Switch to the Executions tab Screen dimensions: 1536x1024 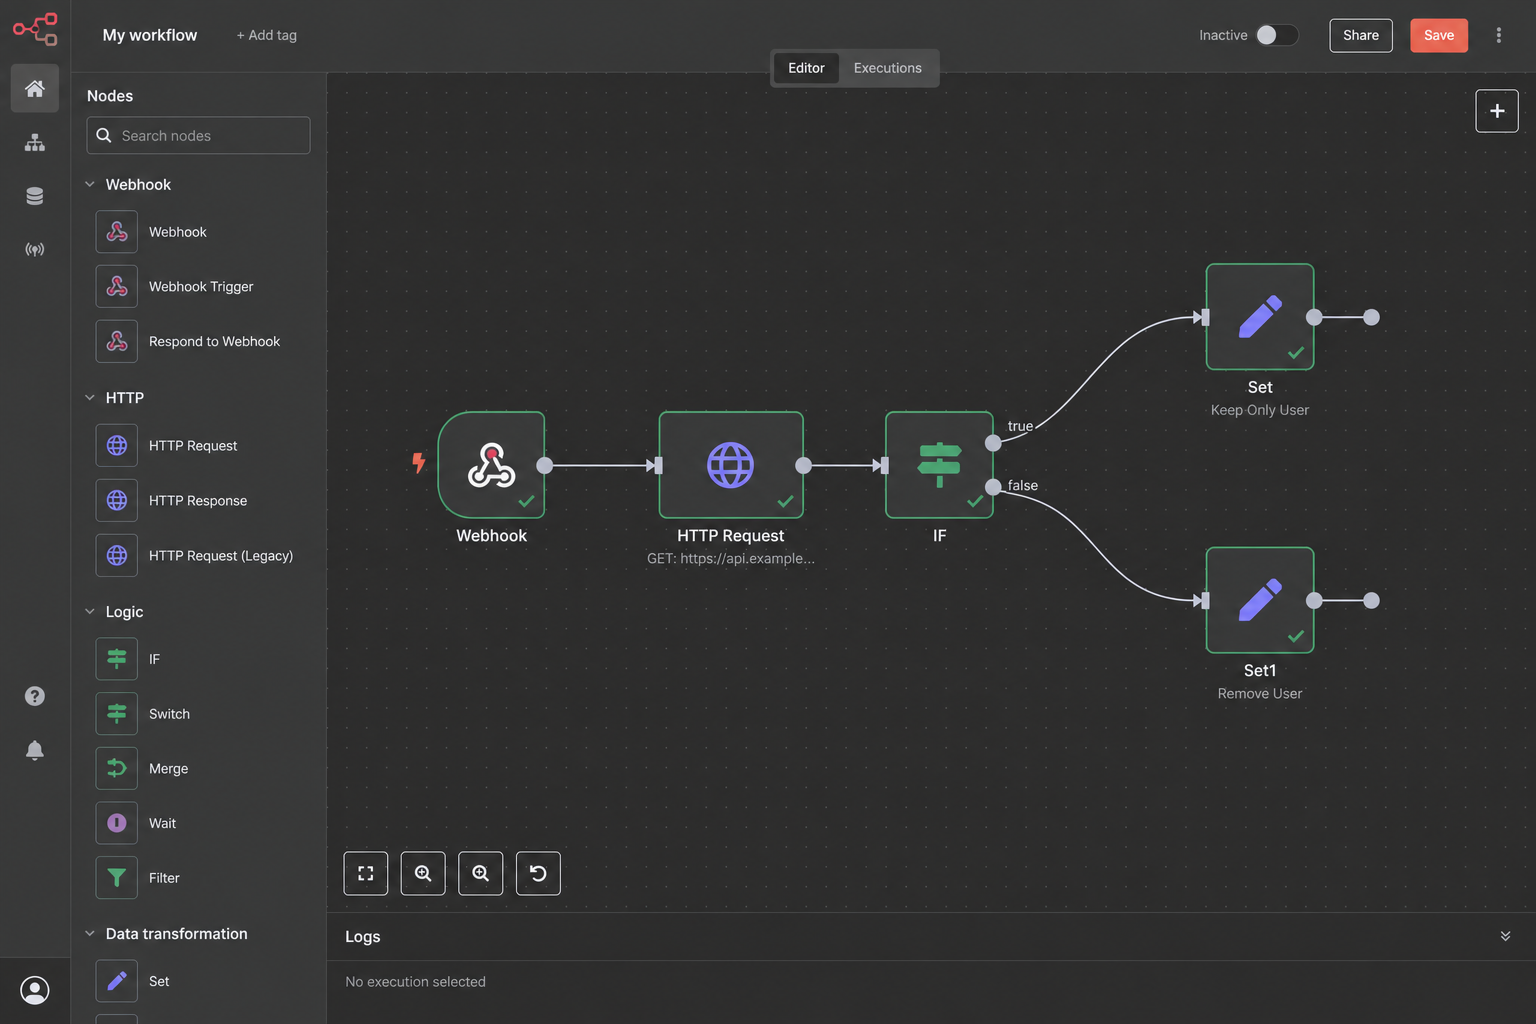[x=888, y=68]
